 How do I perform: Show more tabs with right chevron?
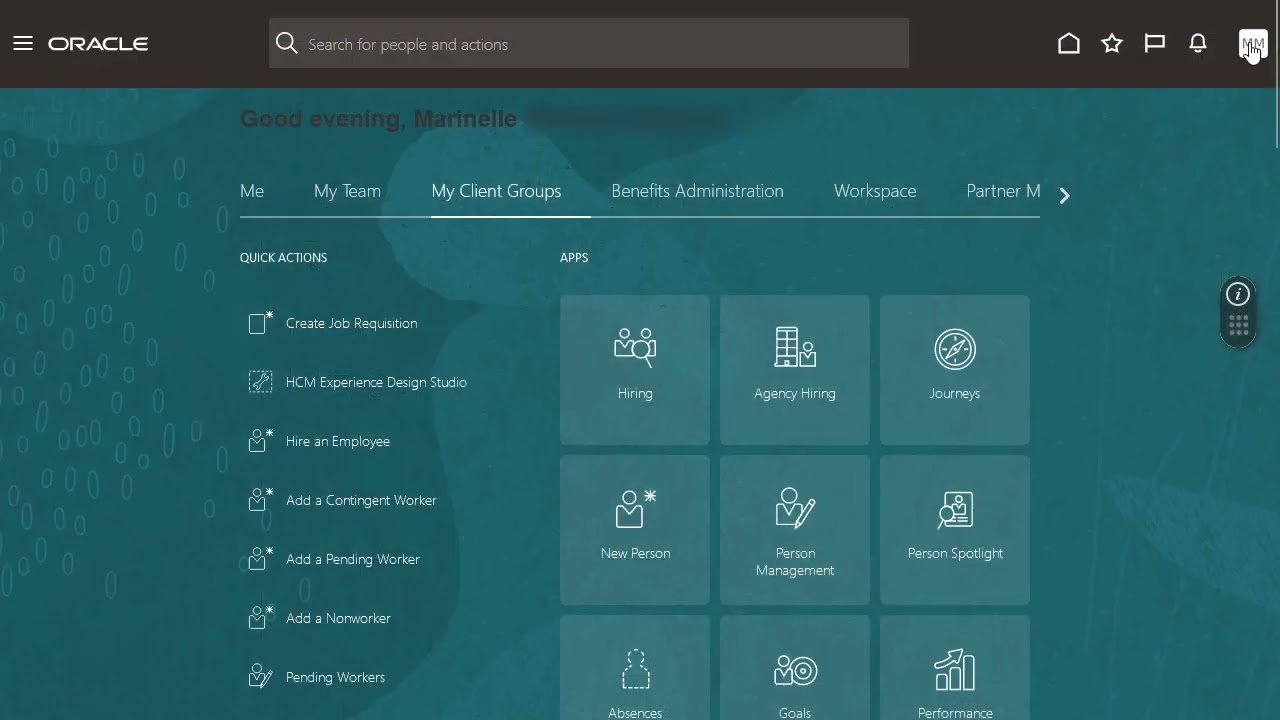tap(1064, 196)
